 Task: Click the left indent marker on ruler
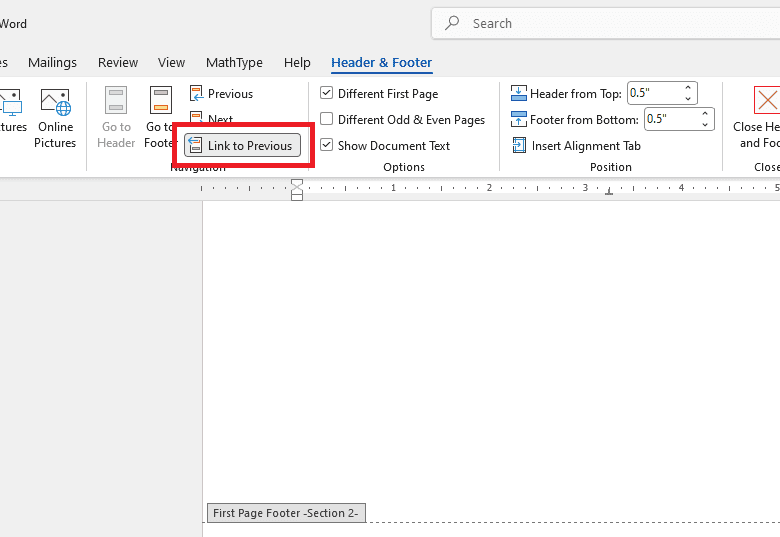pyautogui.click(x=296, y=197)
